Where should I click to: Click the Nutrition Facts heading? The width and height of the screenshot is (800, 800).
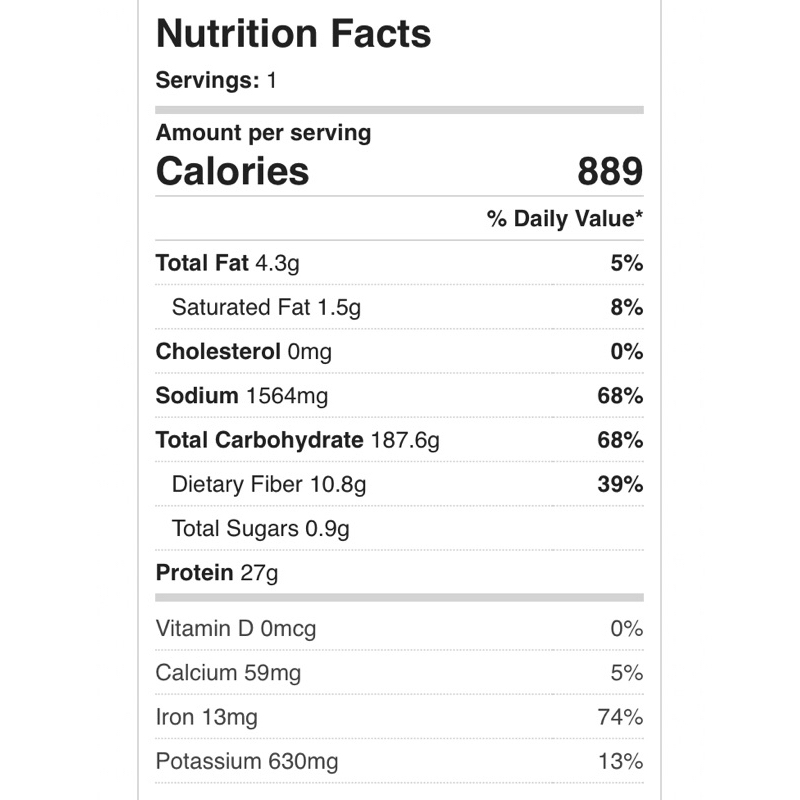(x=293, y=34)
